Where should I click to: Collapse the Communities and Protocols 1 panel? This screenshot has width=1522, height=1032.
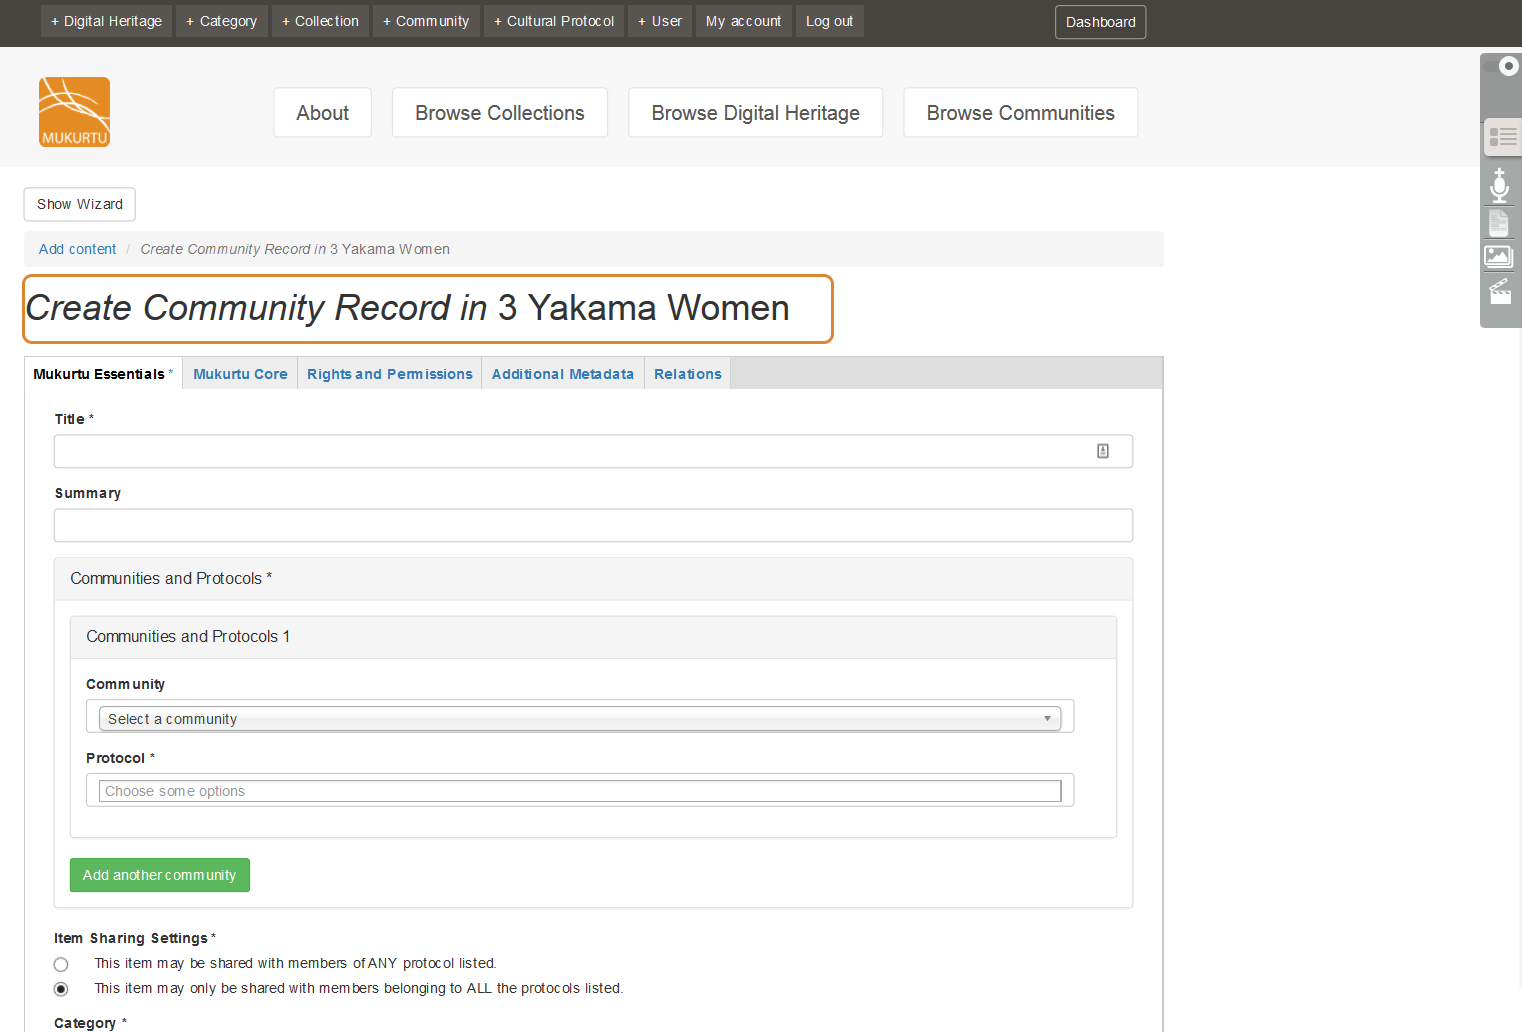point(593,637)
